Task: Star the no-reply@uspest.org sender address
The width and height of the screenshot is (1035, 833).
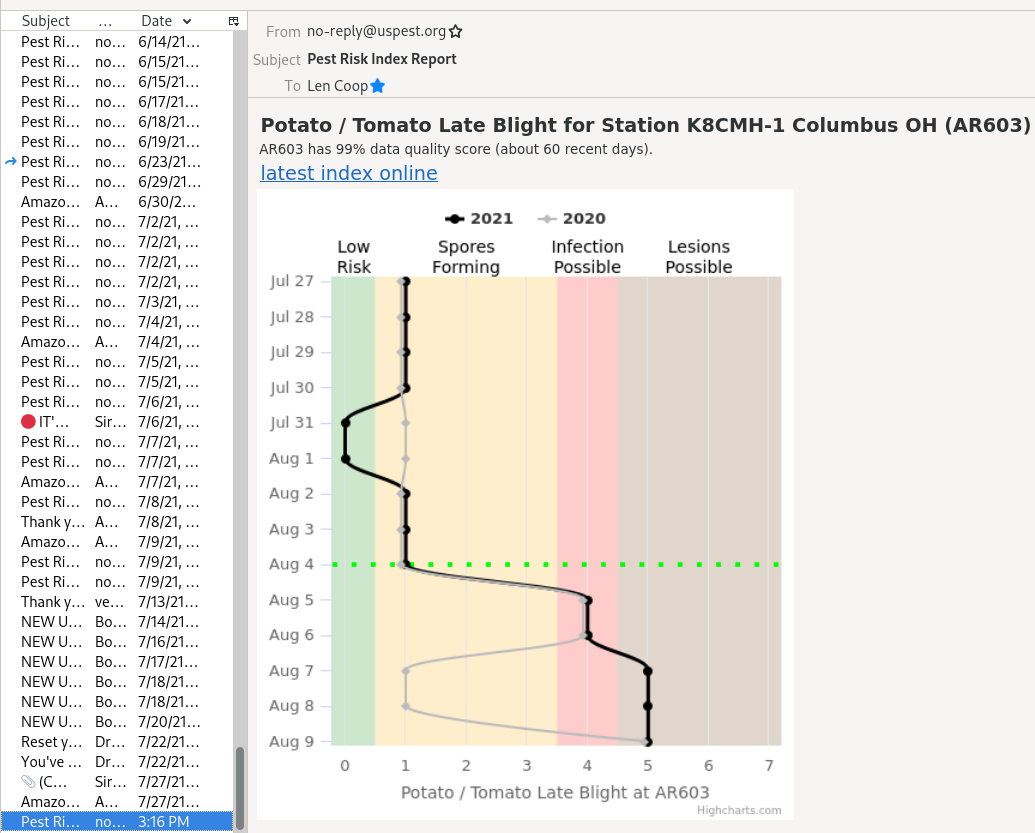Action: click(455, 31)
